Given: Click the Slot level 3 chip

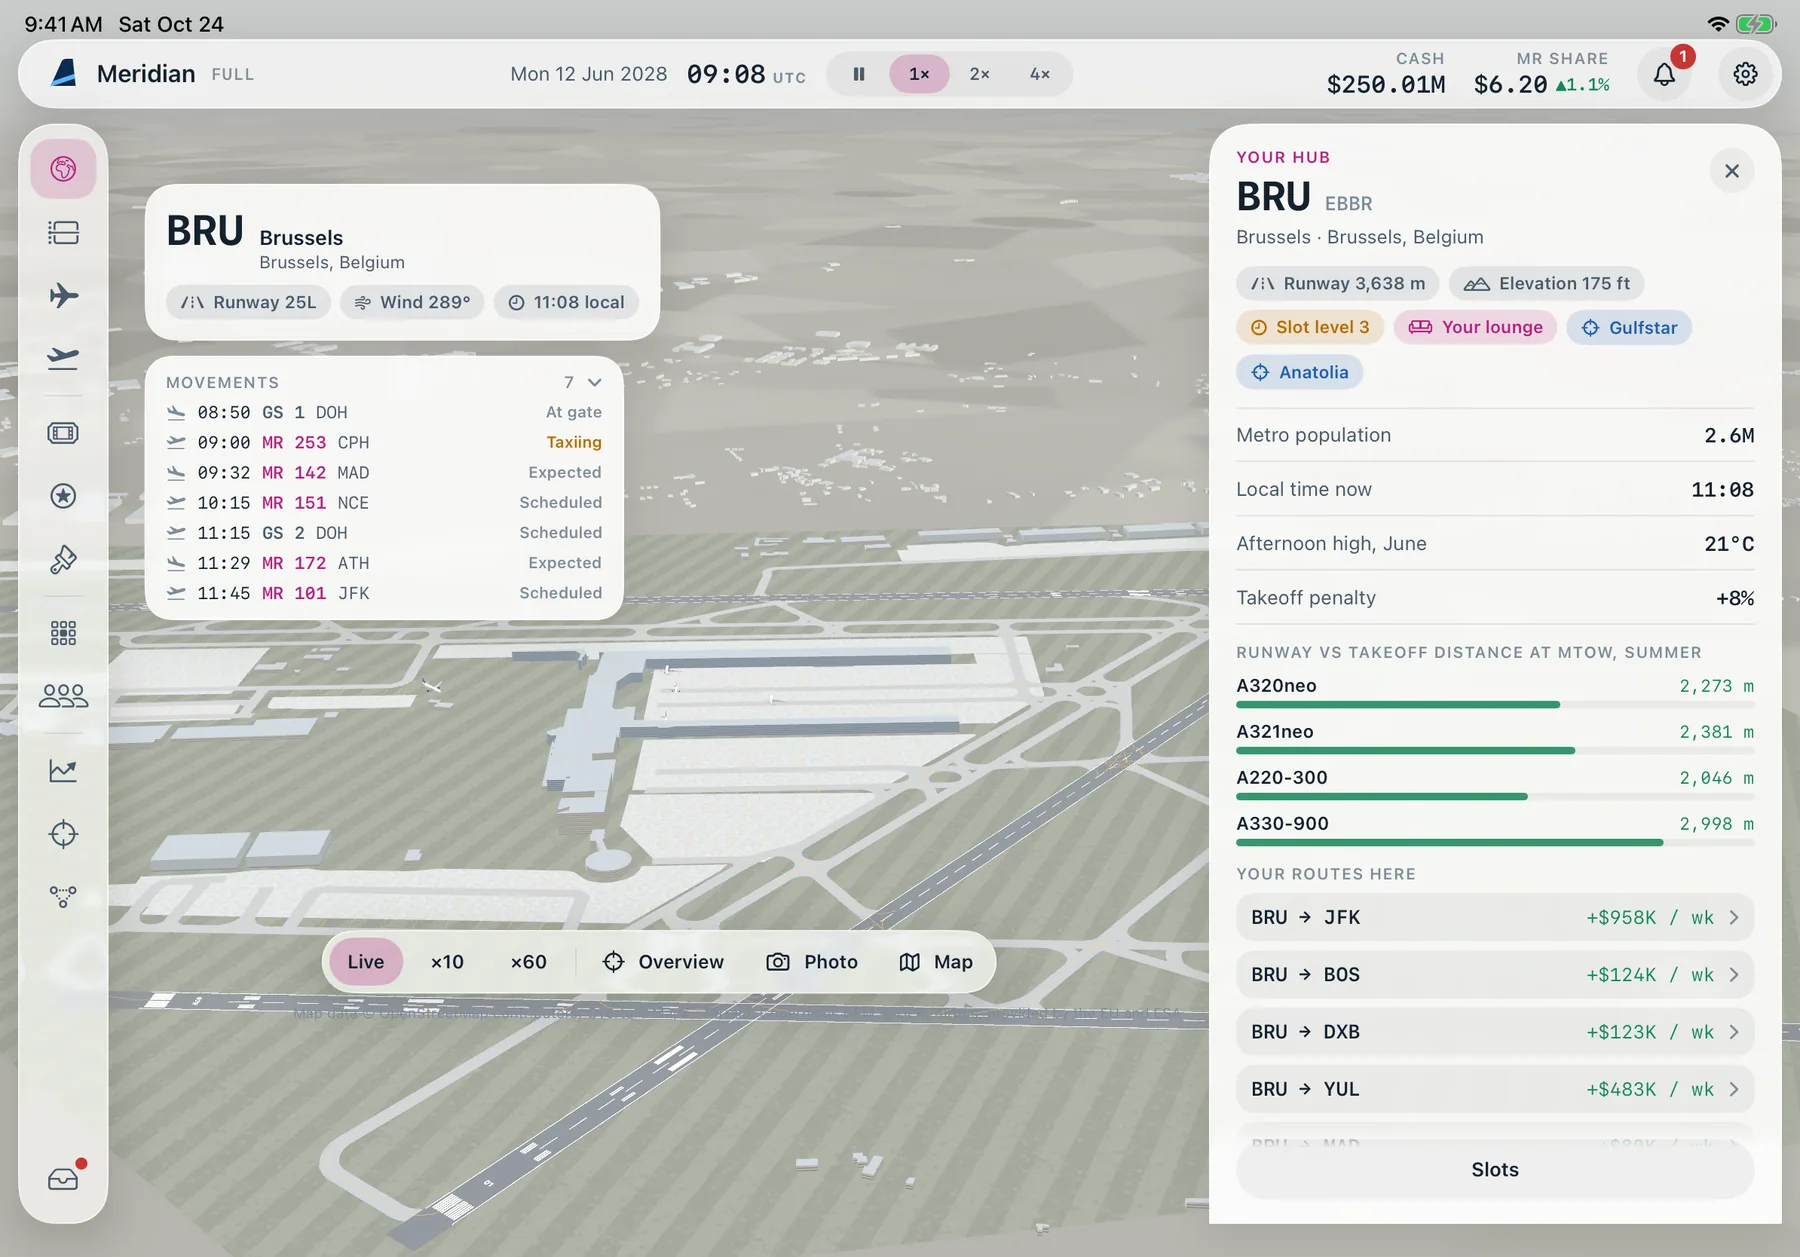Looking at the screenshot, I should tap(1310, 327).
